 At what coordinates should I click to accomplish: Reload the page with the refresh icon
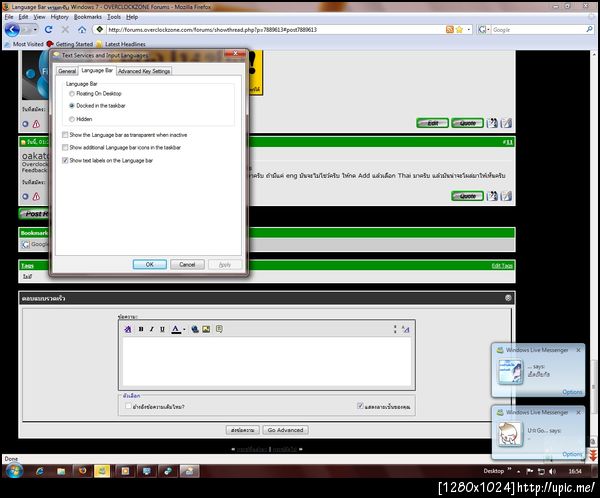[49, 29]
